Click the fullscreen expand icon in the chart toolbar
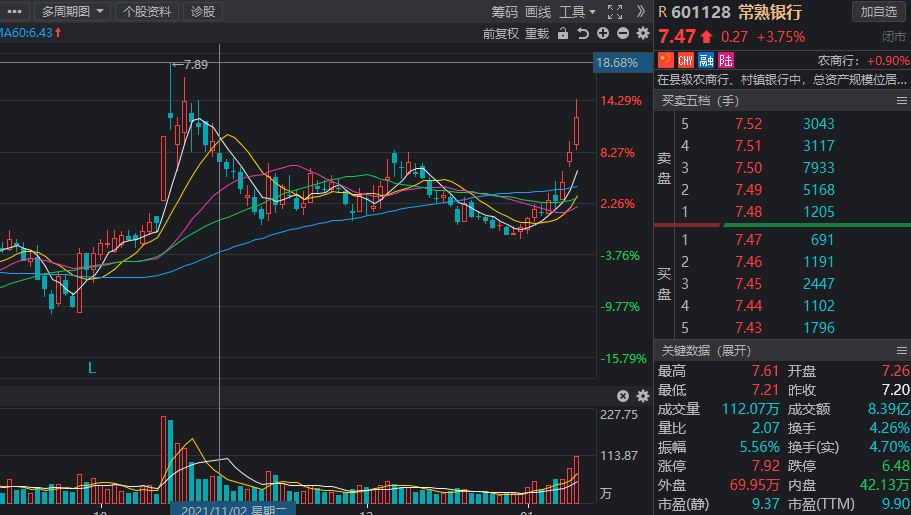 coord(615,12)
